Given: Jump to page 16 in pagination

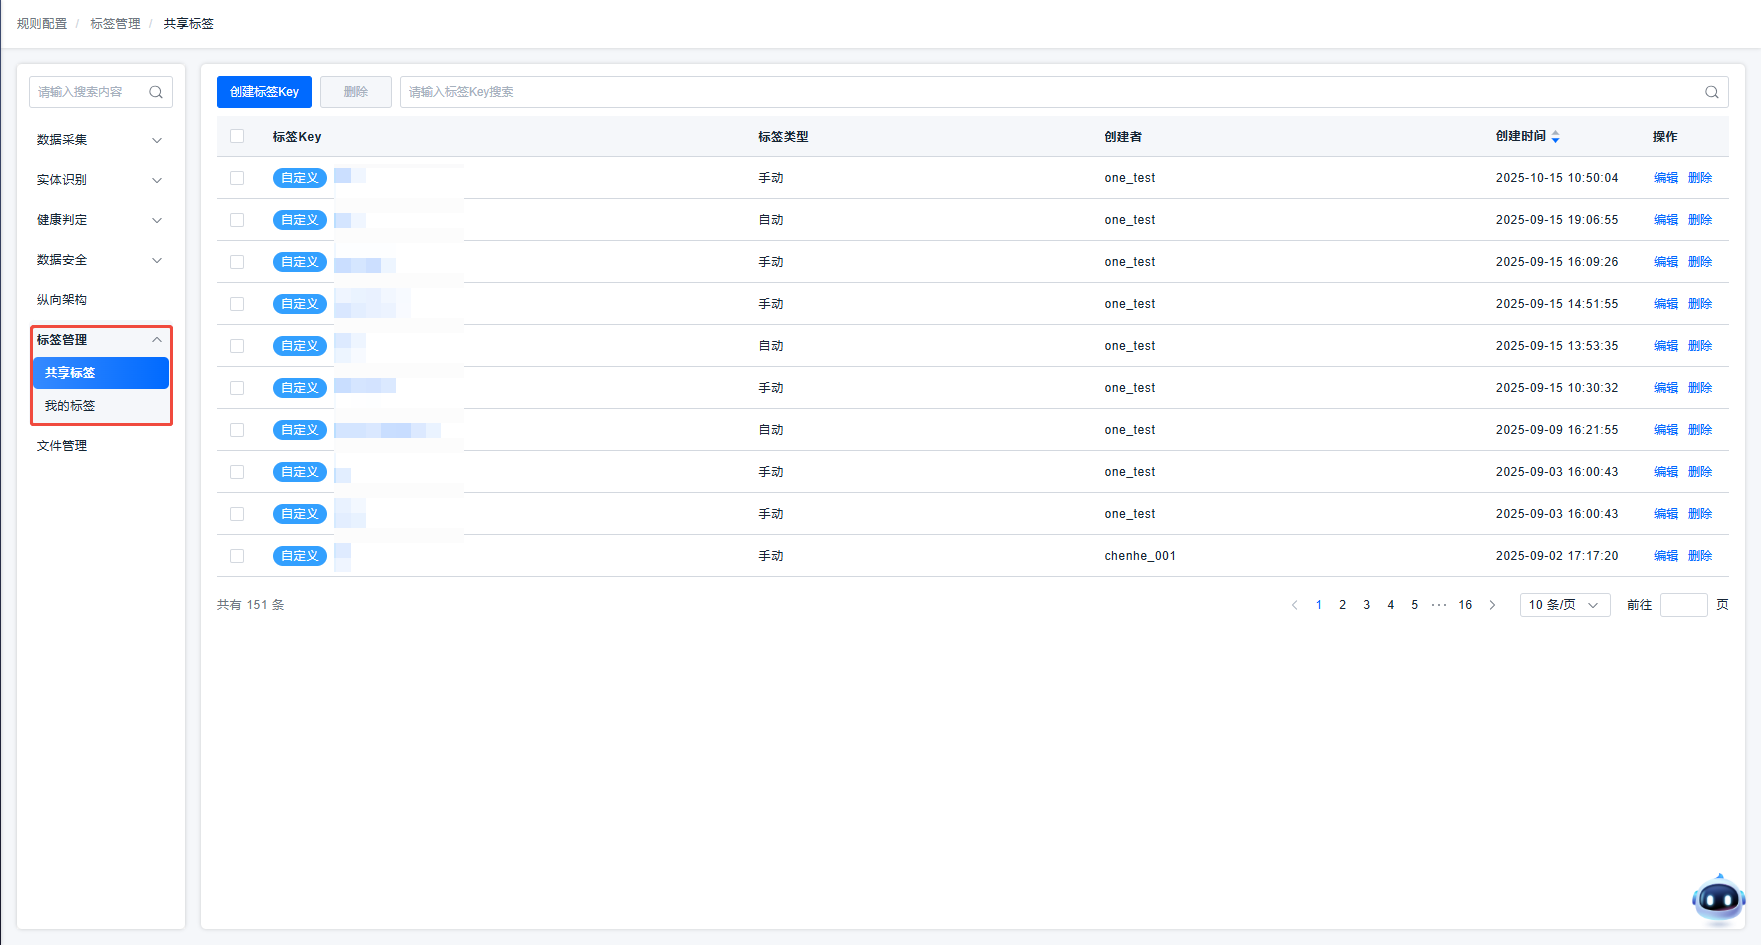Looking at the screenshot, I should tap(1465, 605).
